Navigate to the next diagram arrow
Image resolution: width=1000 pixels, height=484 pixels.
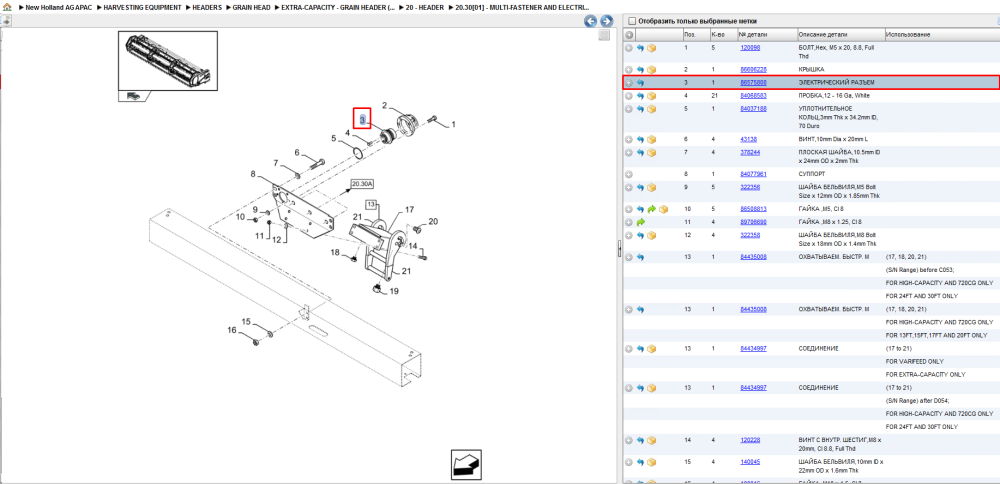607,21
